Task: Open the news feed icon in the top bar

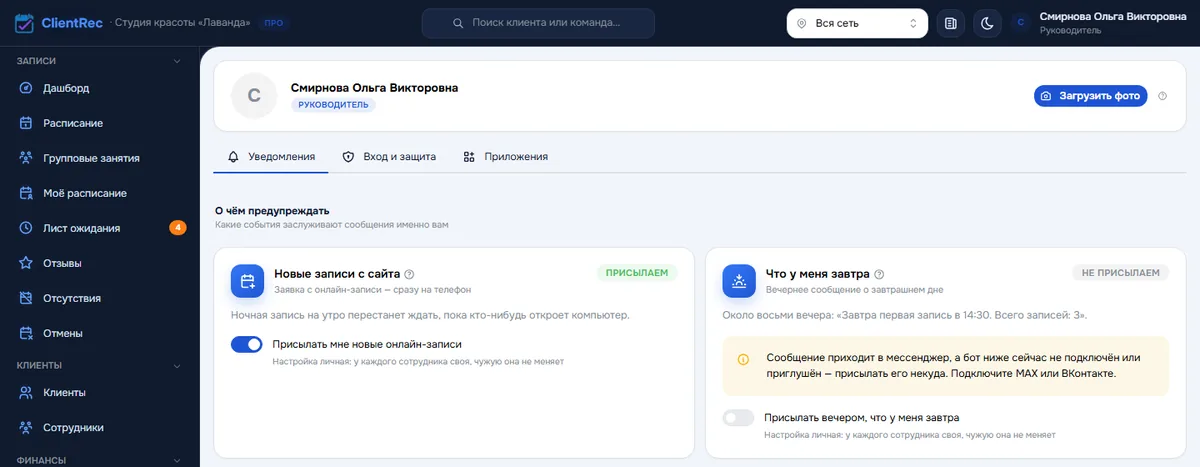Action: tap(951, 23)
